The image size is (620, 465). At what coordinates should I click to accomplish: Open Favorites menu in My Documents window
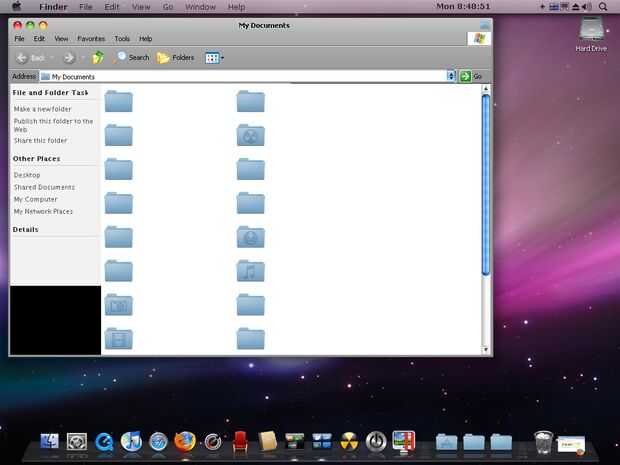click(91, 39)
